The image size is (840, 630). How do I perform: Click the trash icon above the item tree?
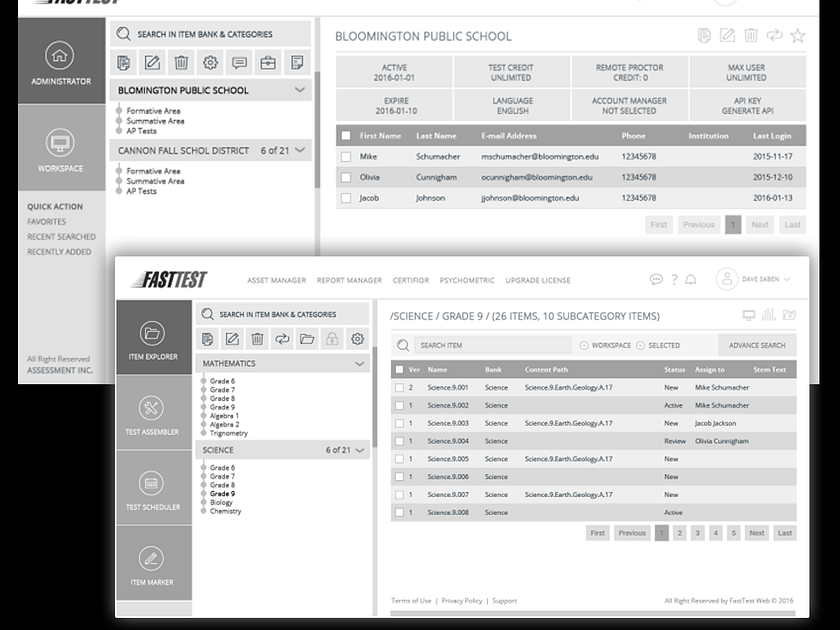pyautogui.click(x=255, y=339)
